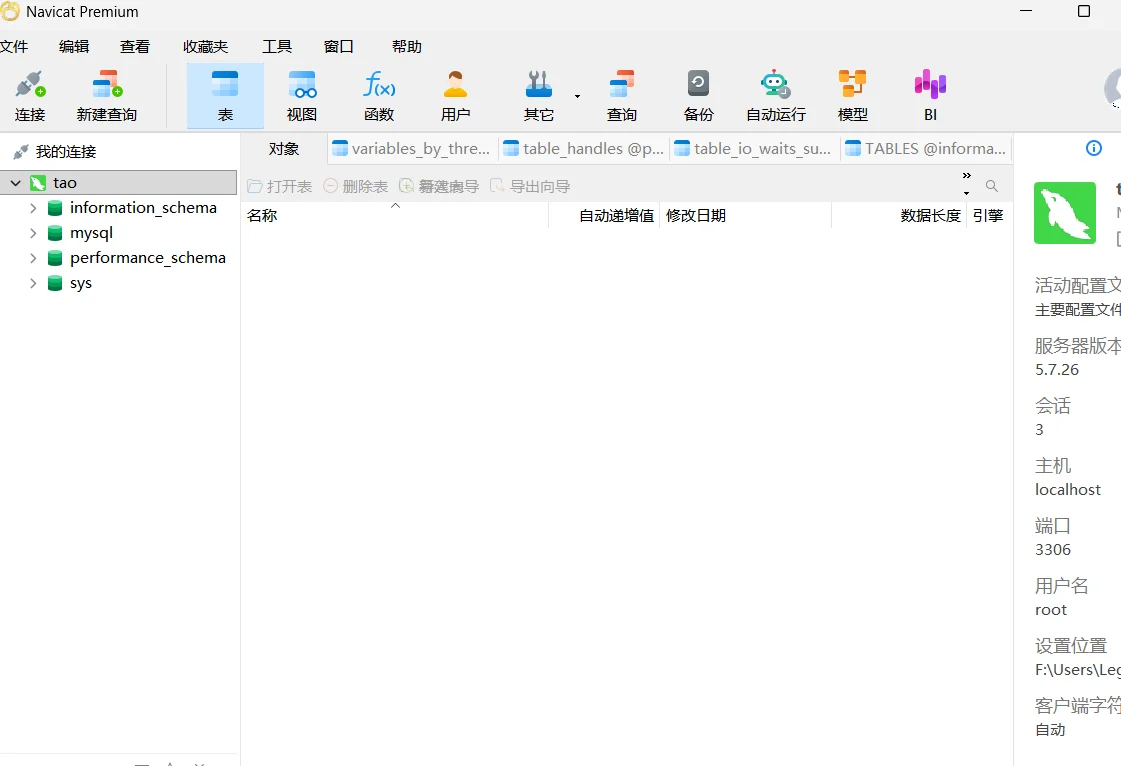Switch to table_handles tab
Viewport: 1121px width, 766px height.
click(583, 149)
